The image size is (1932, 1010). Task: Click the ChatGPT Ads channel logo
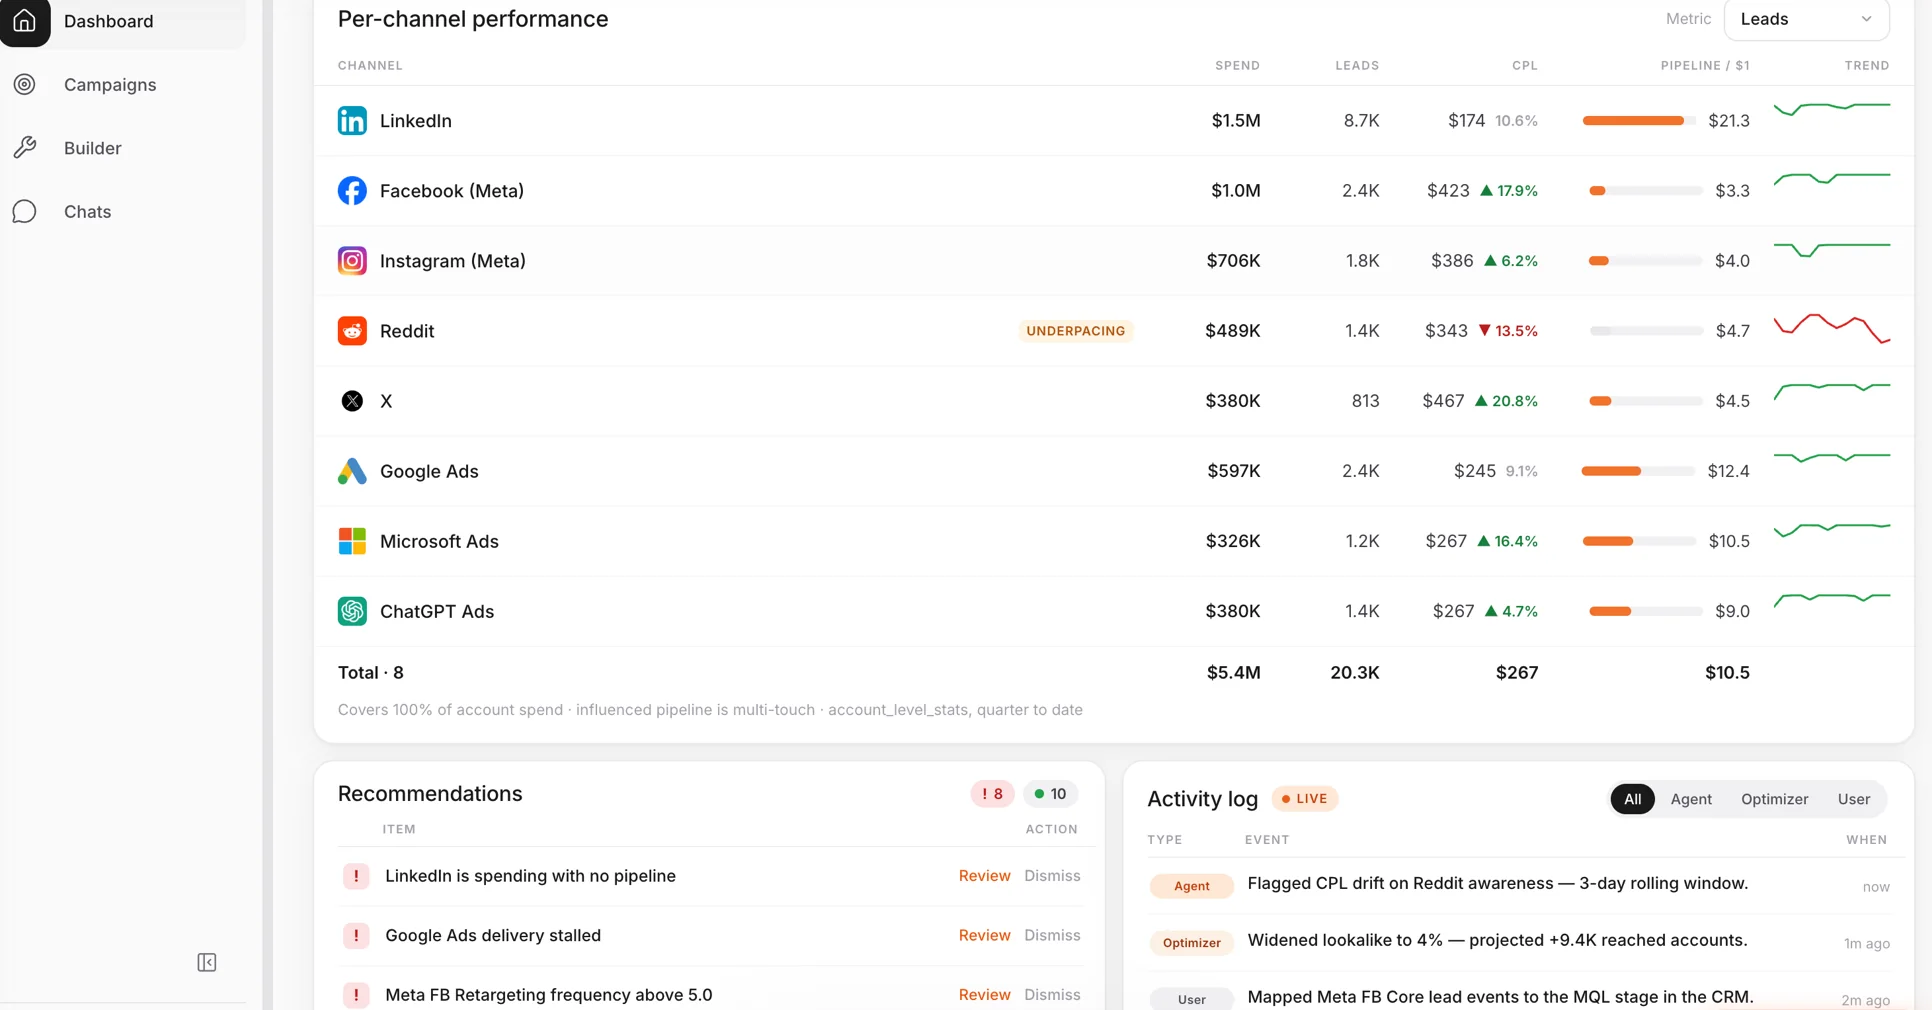pyautogui.click(x=352, y=611)
